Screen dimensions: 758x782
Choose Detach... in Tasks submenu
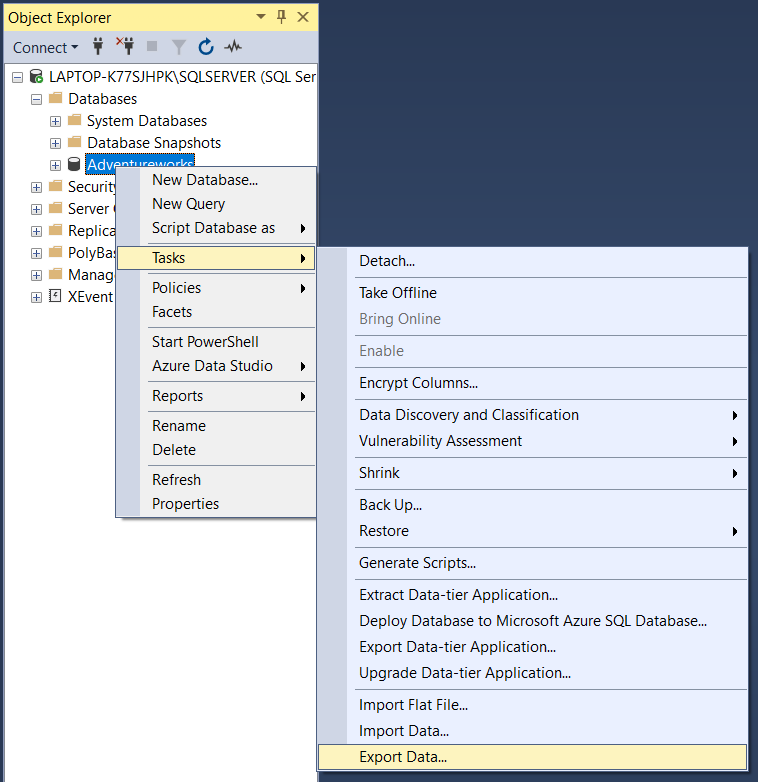pos(533,261)
